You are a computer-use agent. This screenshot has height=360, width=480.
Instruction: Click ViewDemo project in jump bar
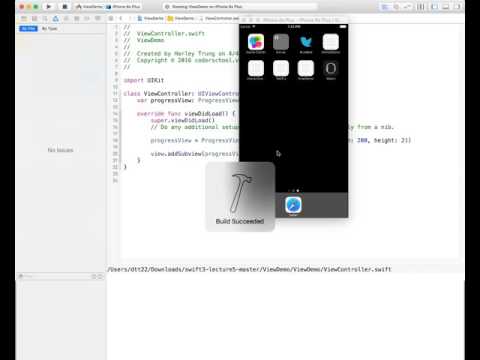(150, 19)
